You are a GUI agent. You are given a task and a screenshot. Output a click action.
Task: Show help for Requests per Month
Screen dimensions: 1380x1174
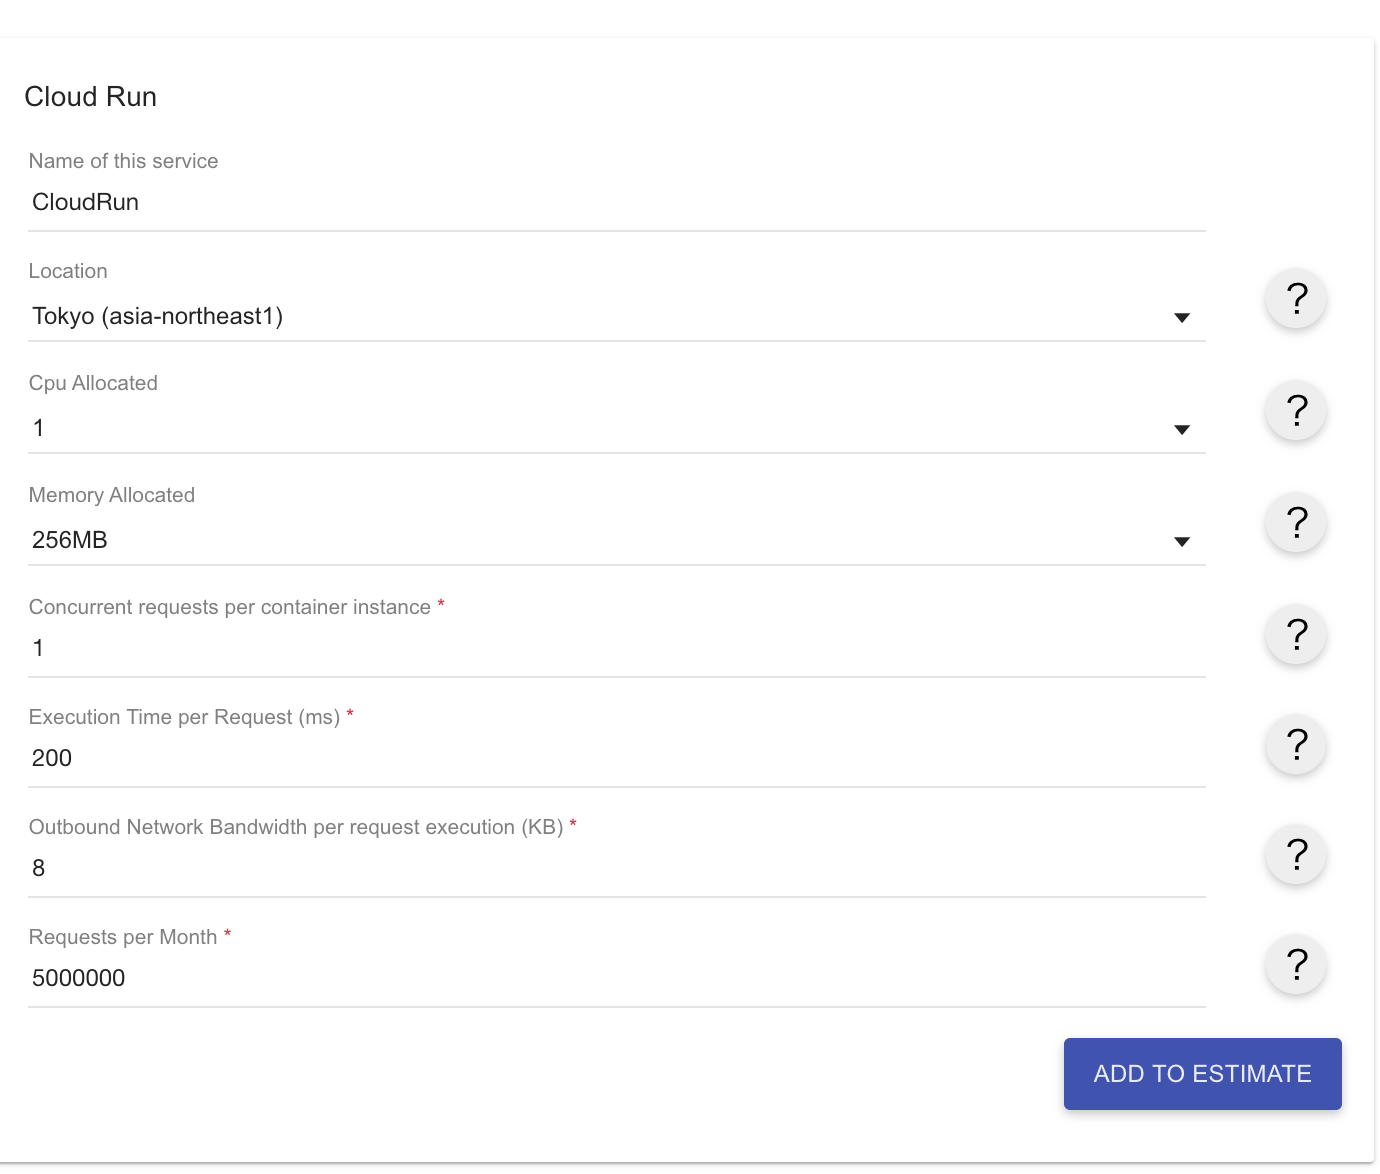pos(1296,965)
